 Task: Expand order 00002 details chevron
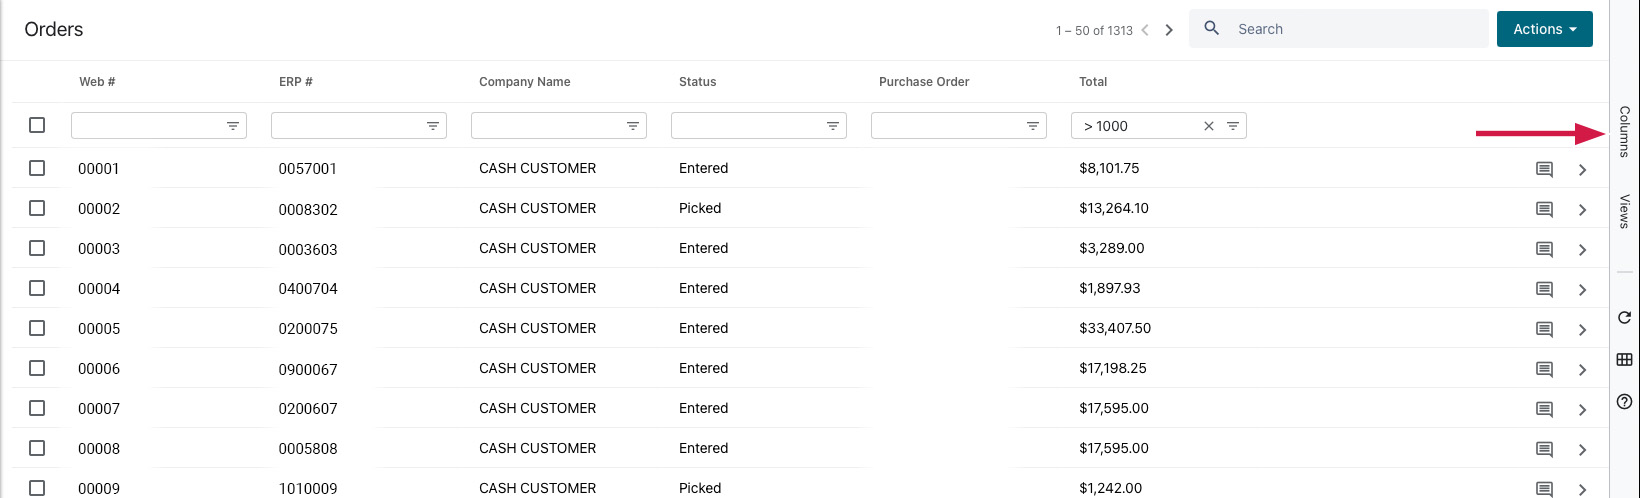(1582, 210)
